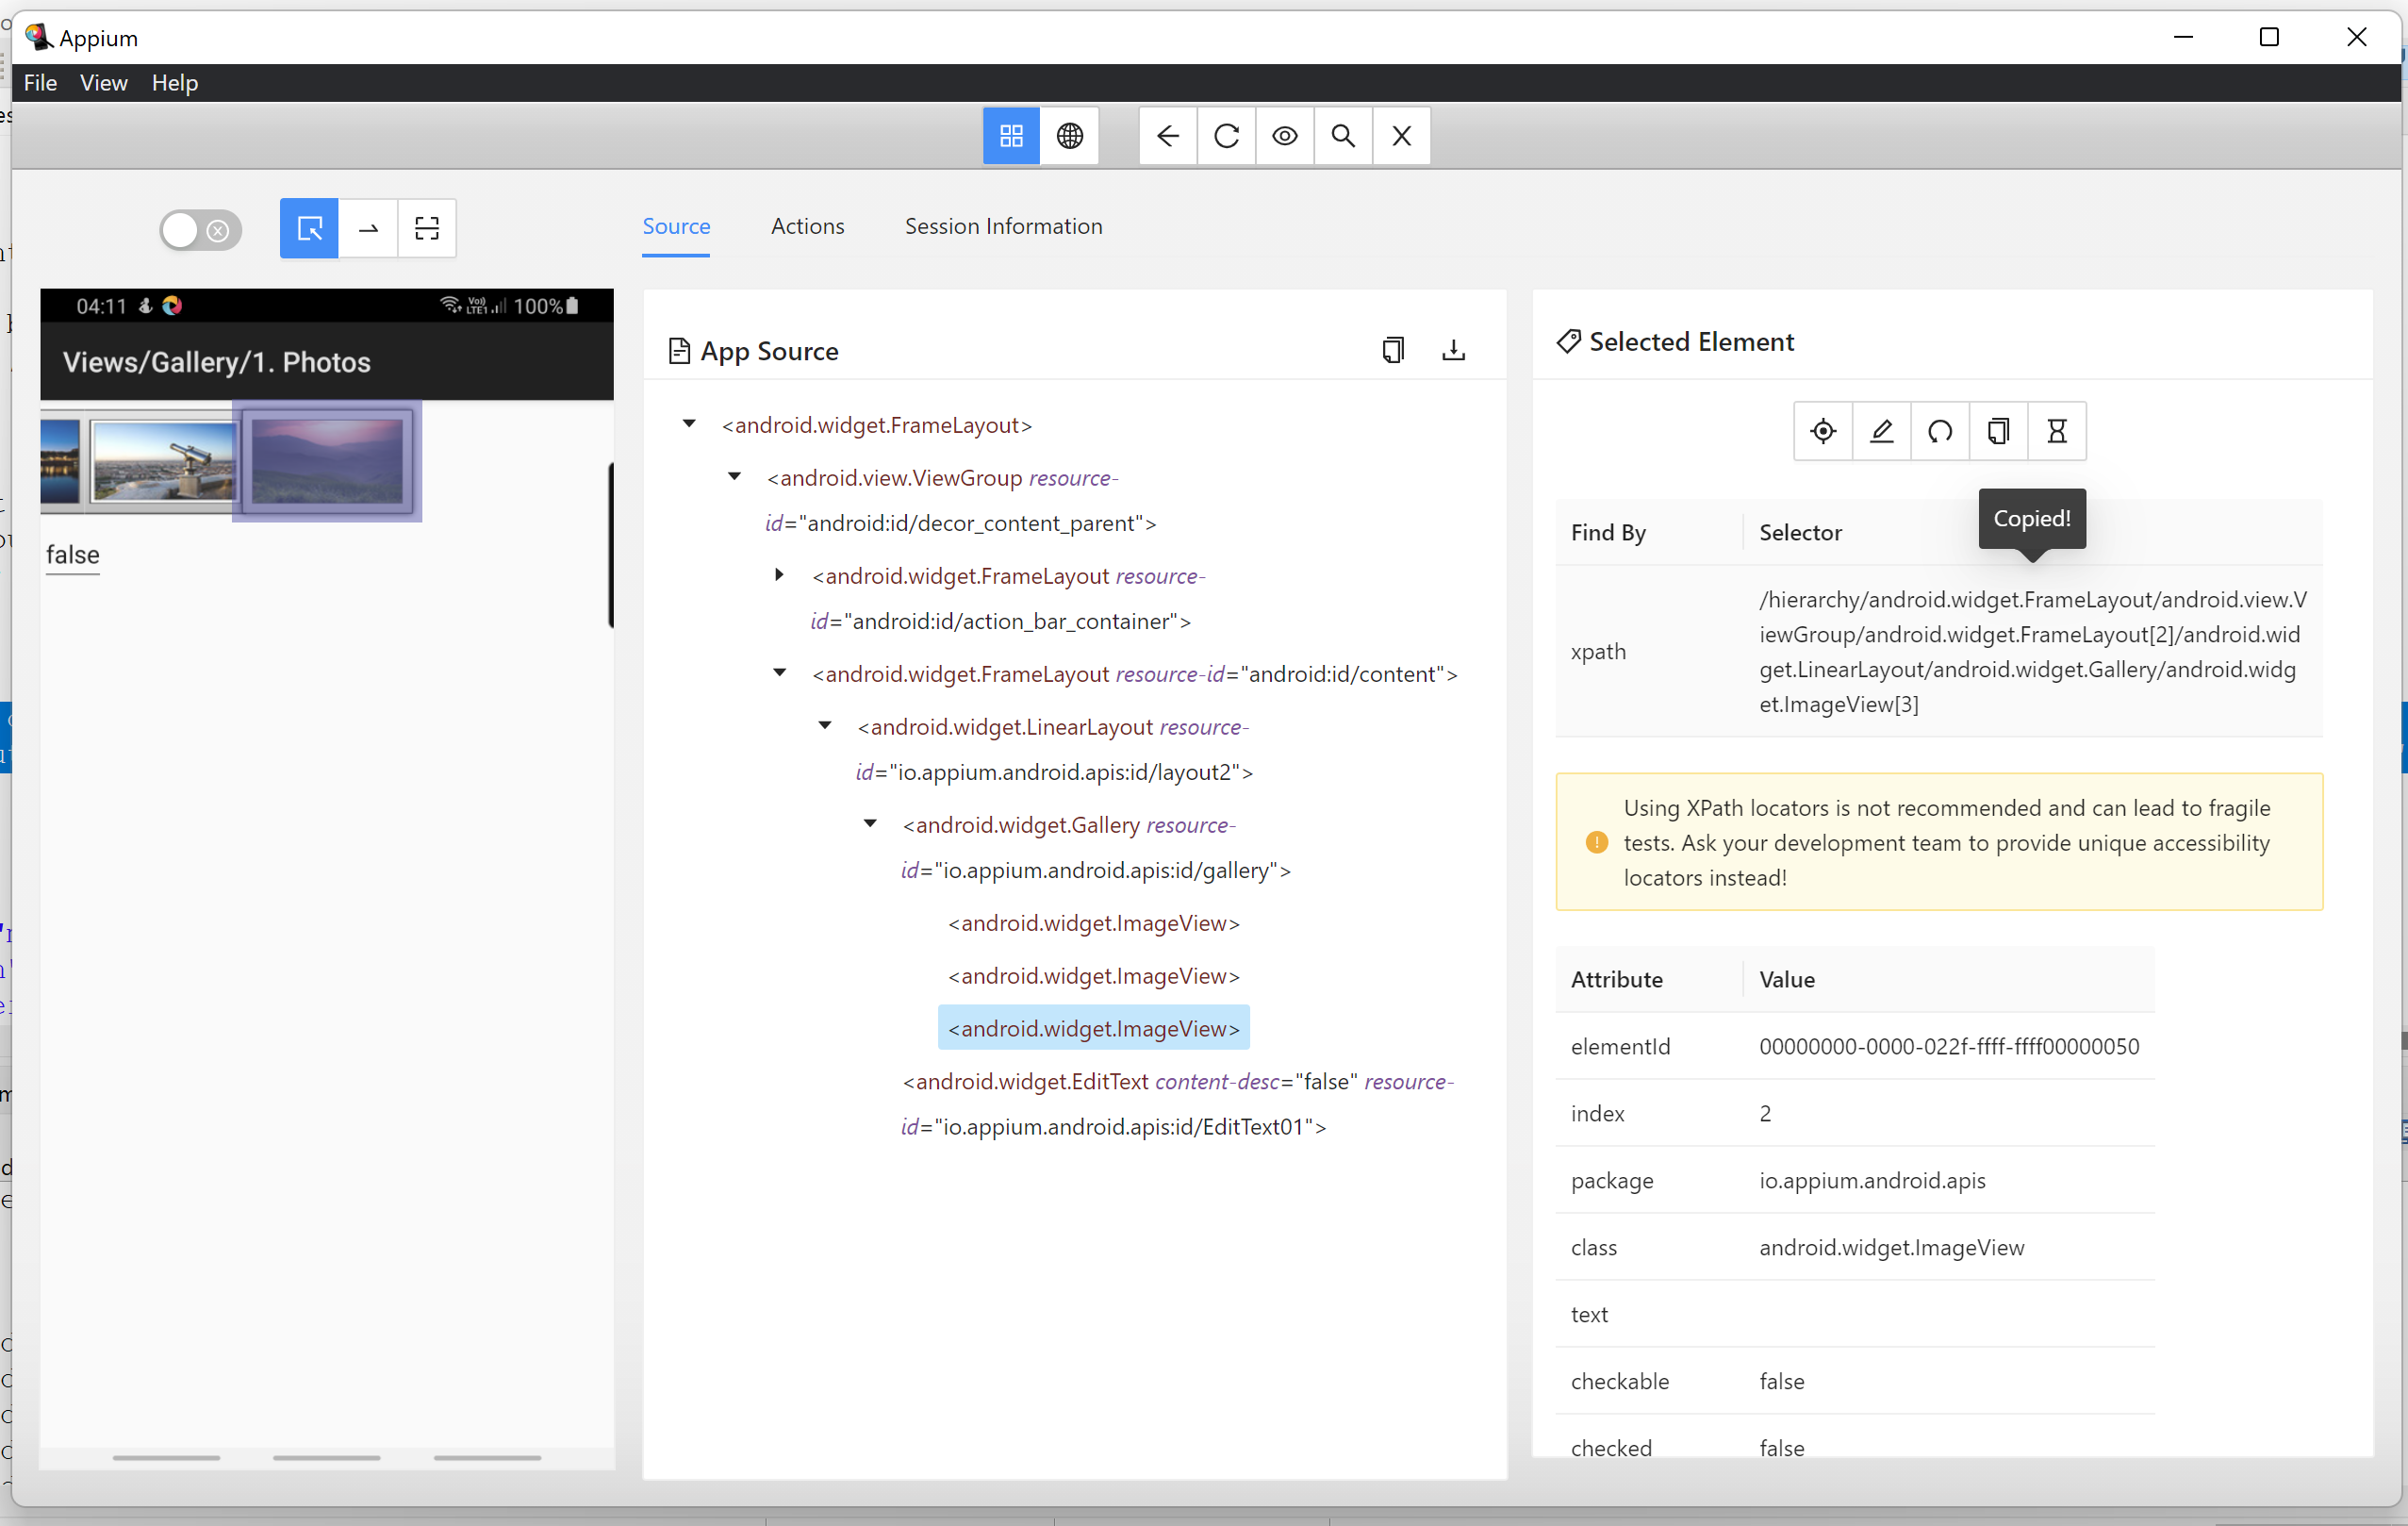Collapse the root FrameLayout node

click(x=688, y=424)
